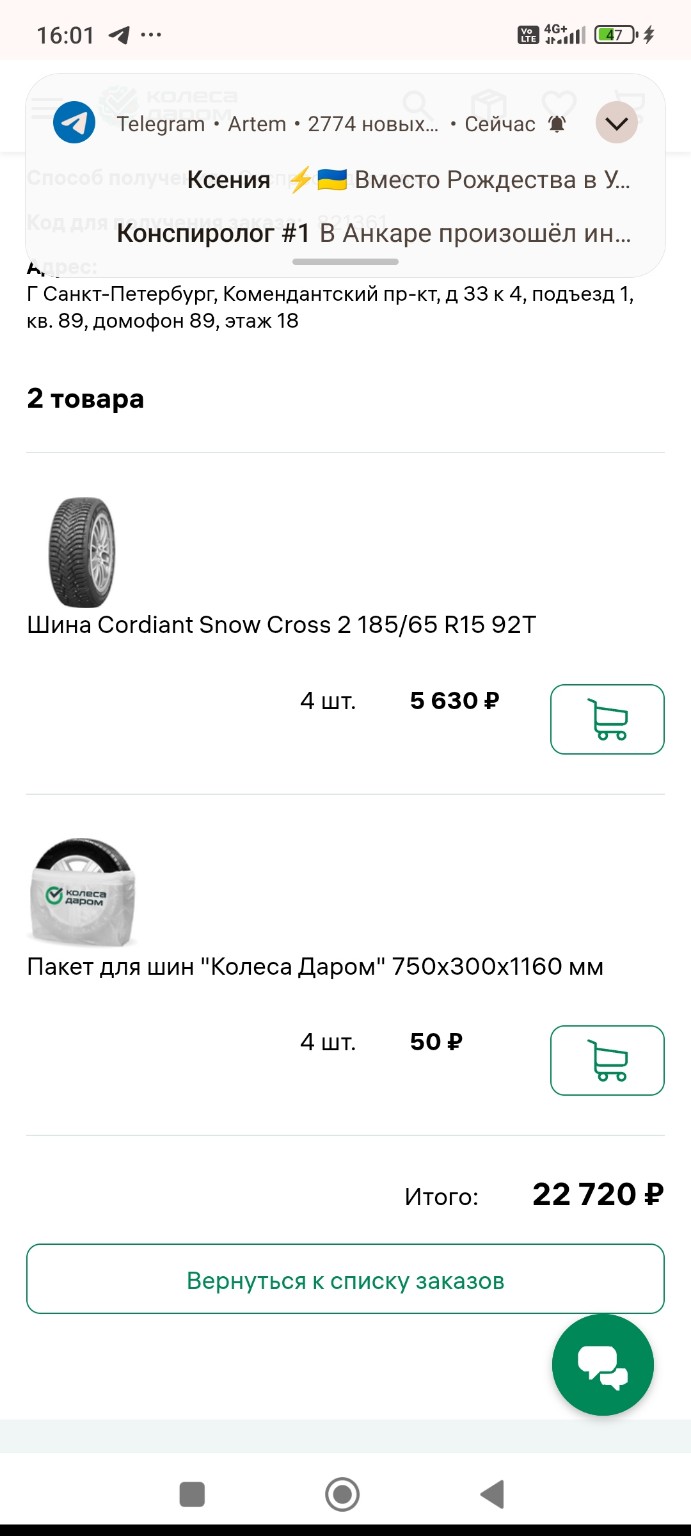
Task: Select the Cordiant Snow Cross product title
Action: coord(281,624)
